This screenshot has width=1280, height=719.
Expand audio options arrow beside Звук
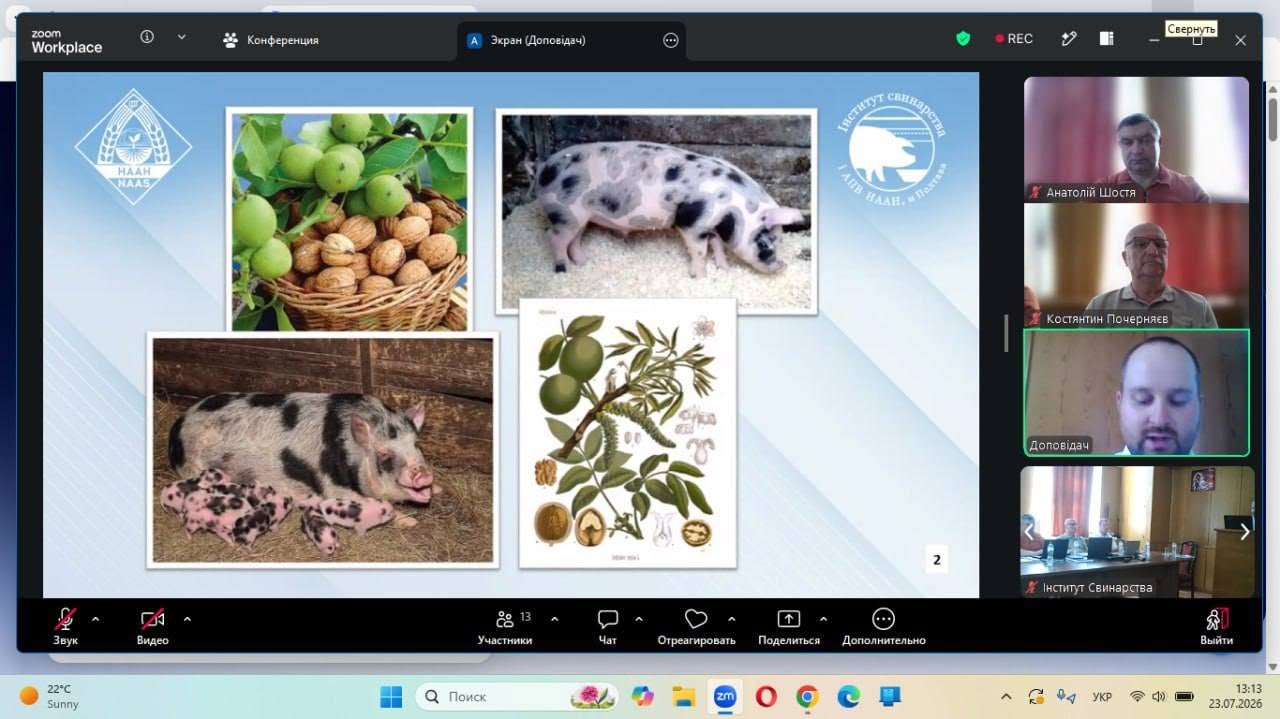point(96,619)
